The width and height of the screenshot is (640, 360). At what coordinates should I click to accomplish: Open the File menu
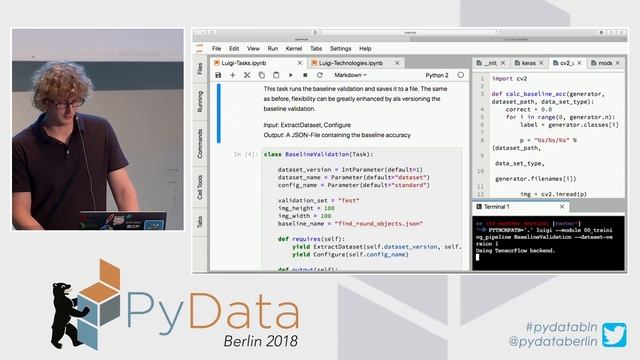point(217,49)
